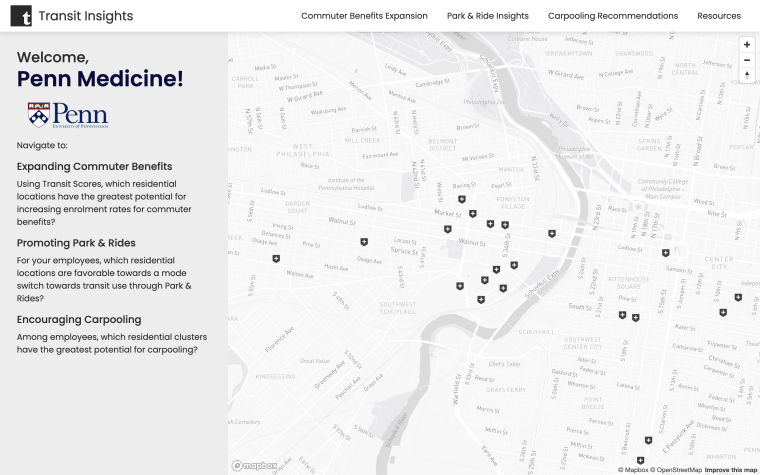Click the Penn university logo
The width and height of the screenshot is (760, 475).
pos(68,115)
